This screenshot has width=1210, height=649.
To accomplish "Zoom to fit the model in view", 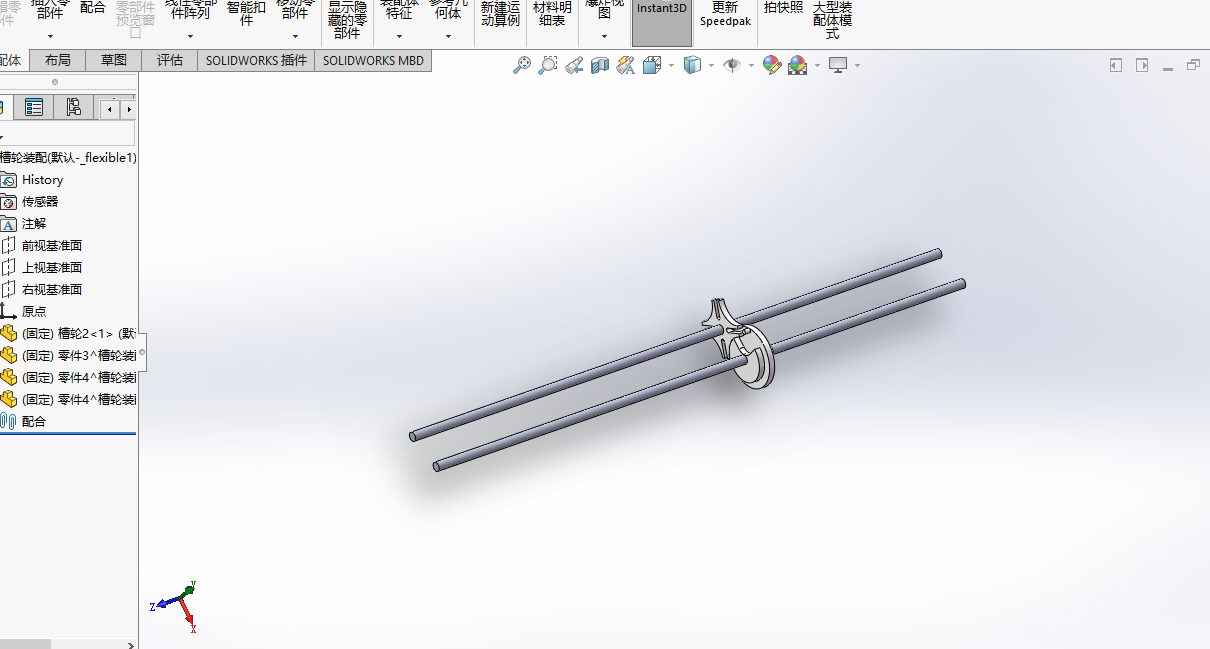I will pos(522,65).
